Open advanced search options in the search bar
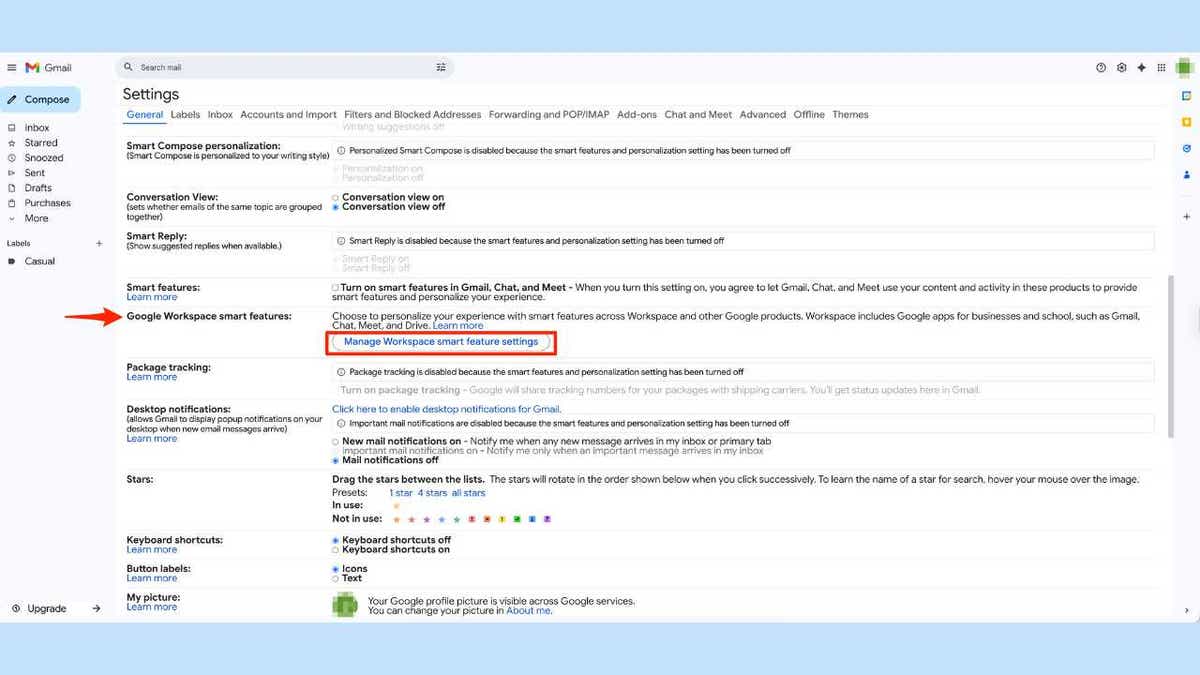Viewport: 1200px width, 675px height. 441,67
